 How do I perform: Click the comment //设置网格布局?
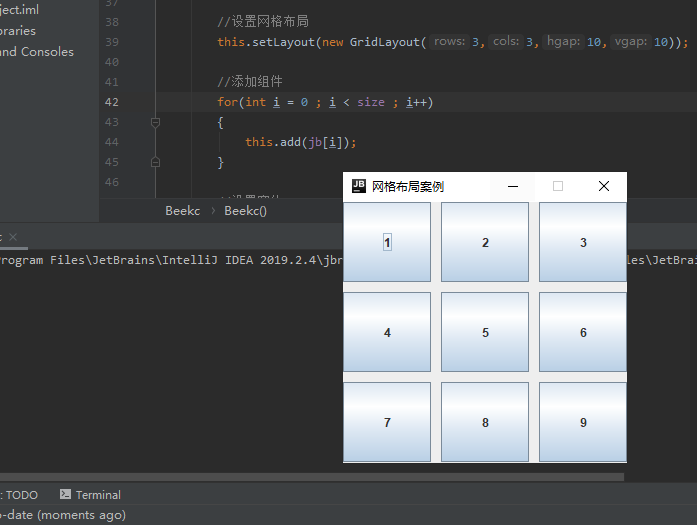263,21
